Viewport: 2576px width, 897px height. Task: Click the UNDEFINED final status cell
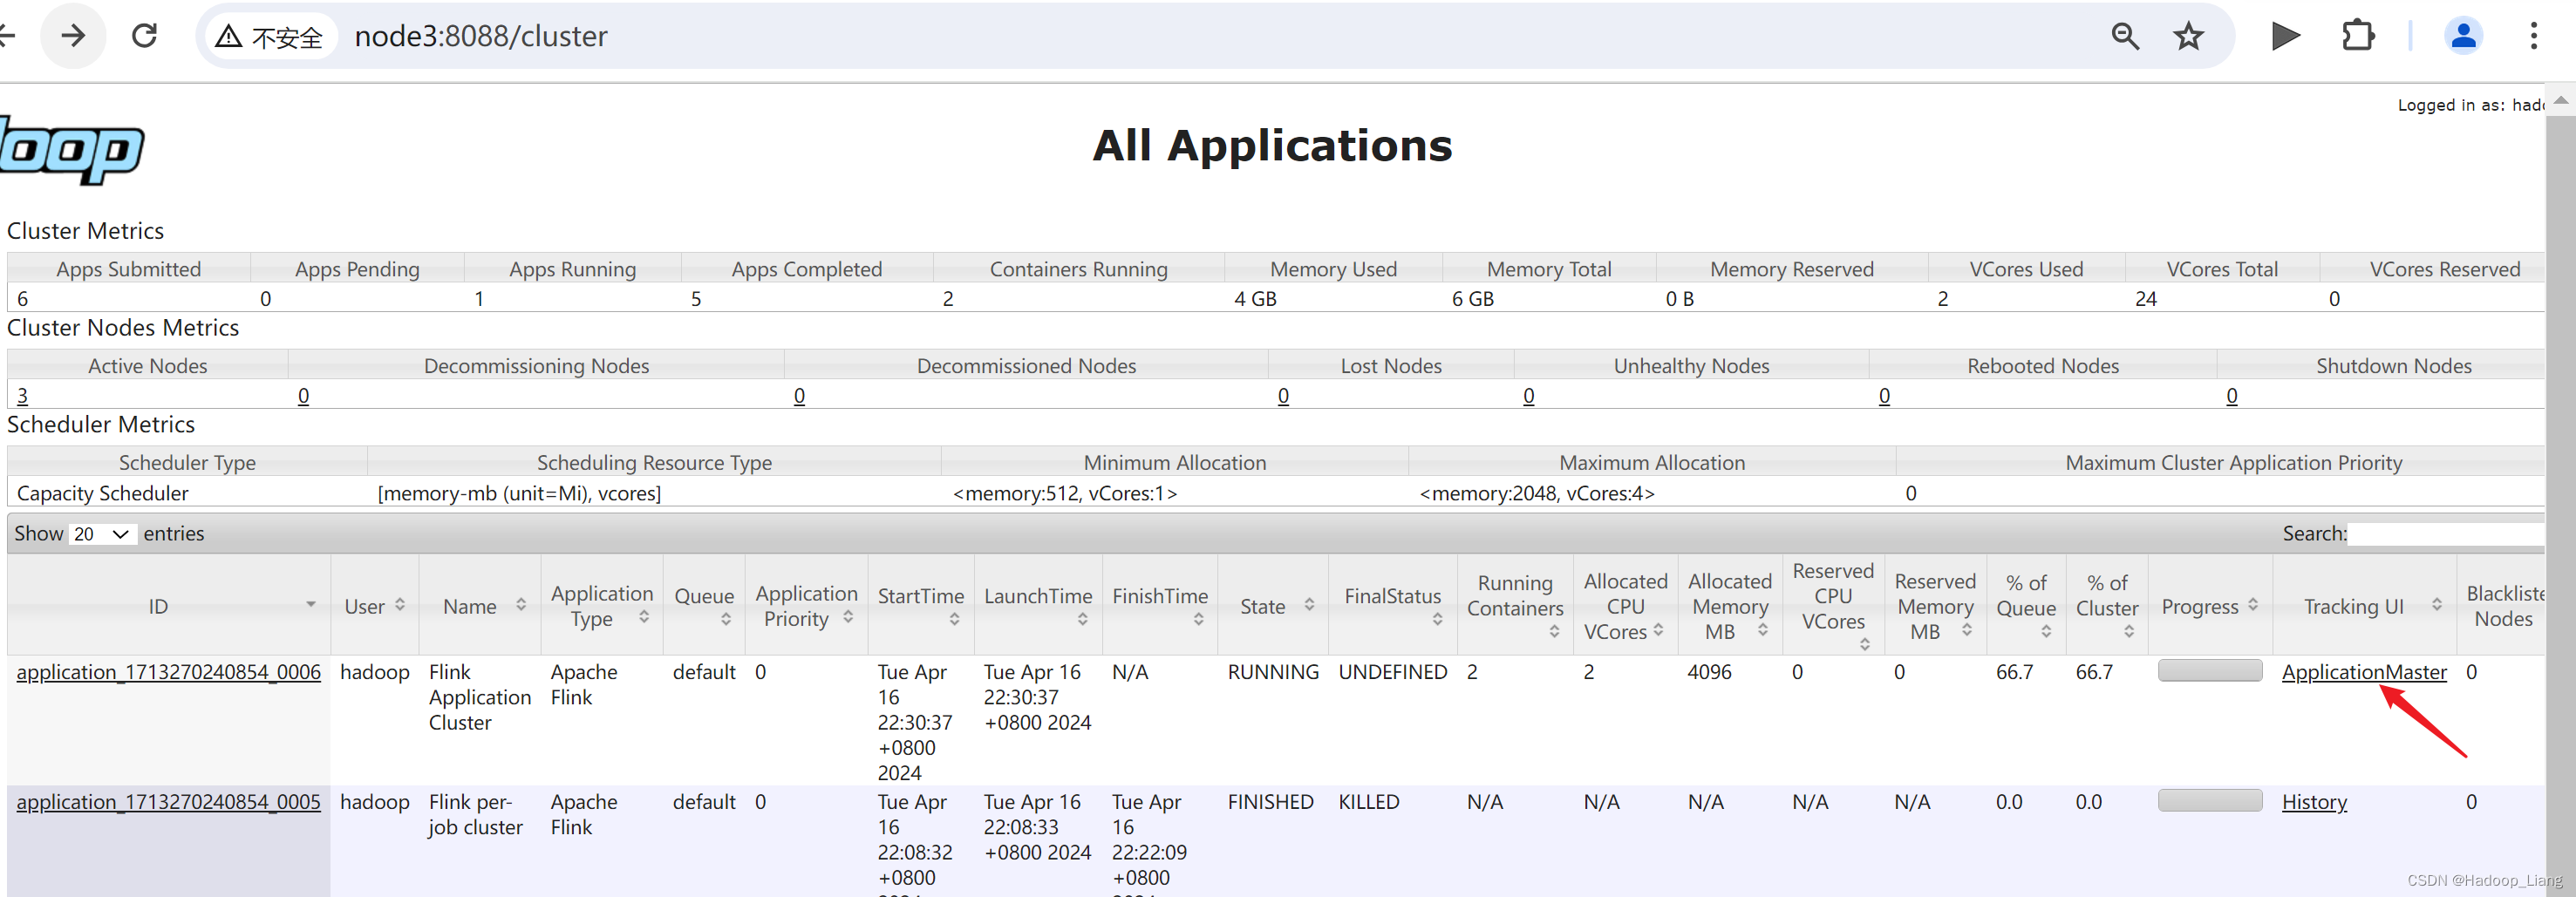click(1393, 672)
